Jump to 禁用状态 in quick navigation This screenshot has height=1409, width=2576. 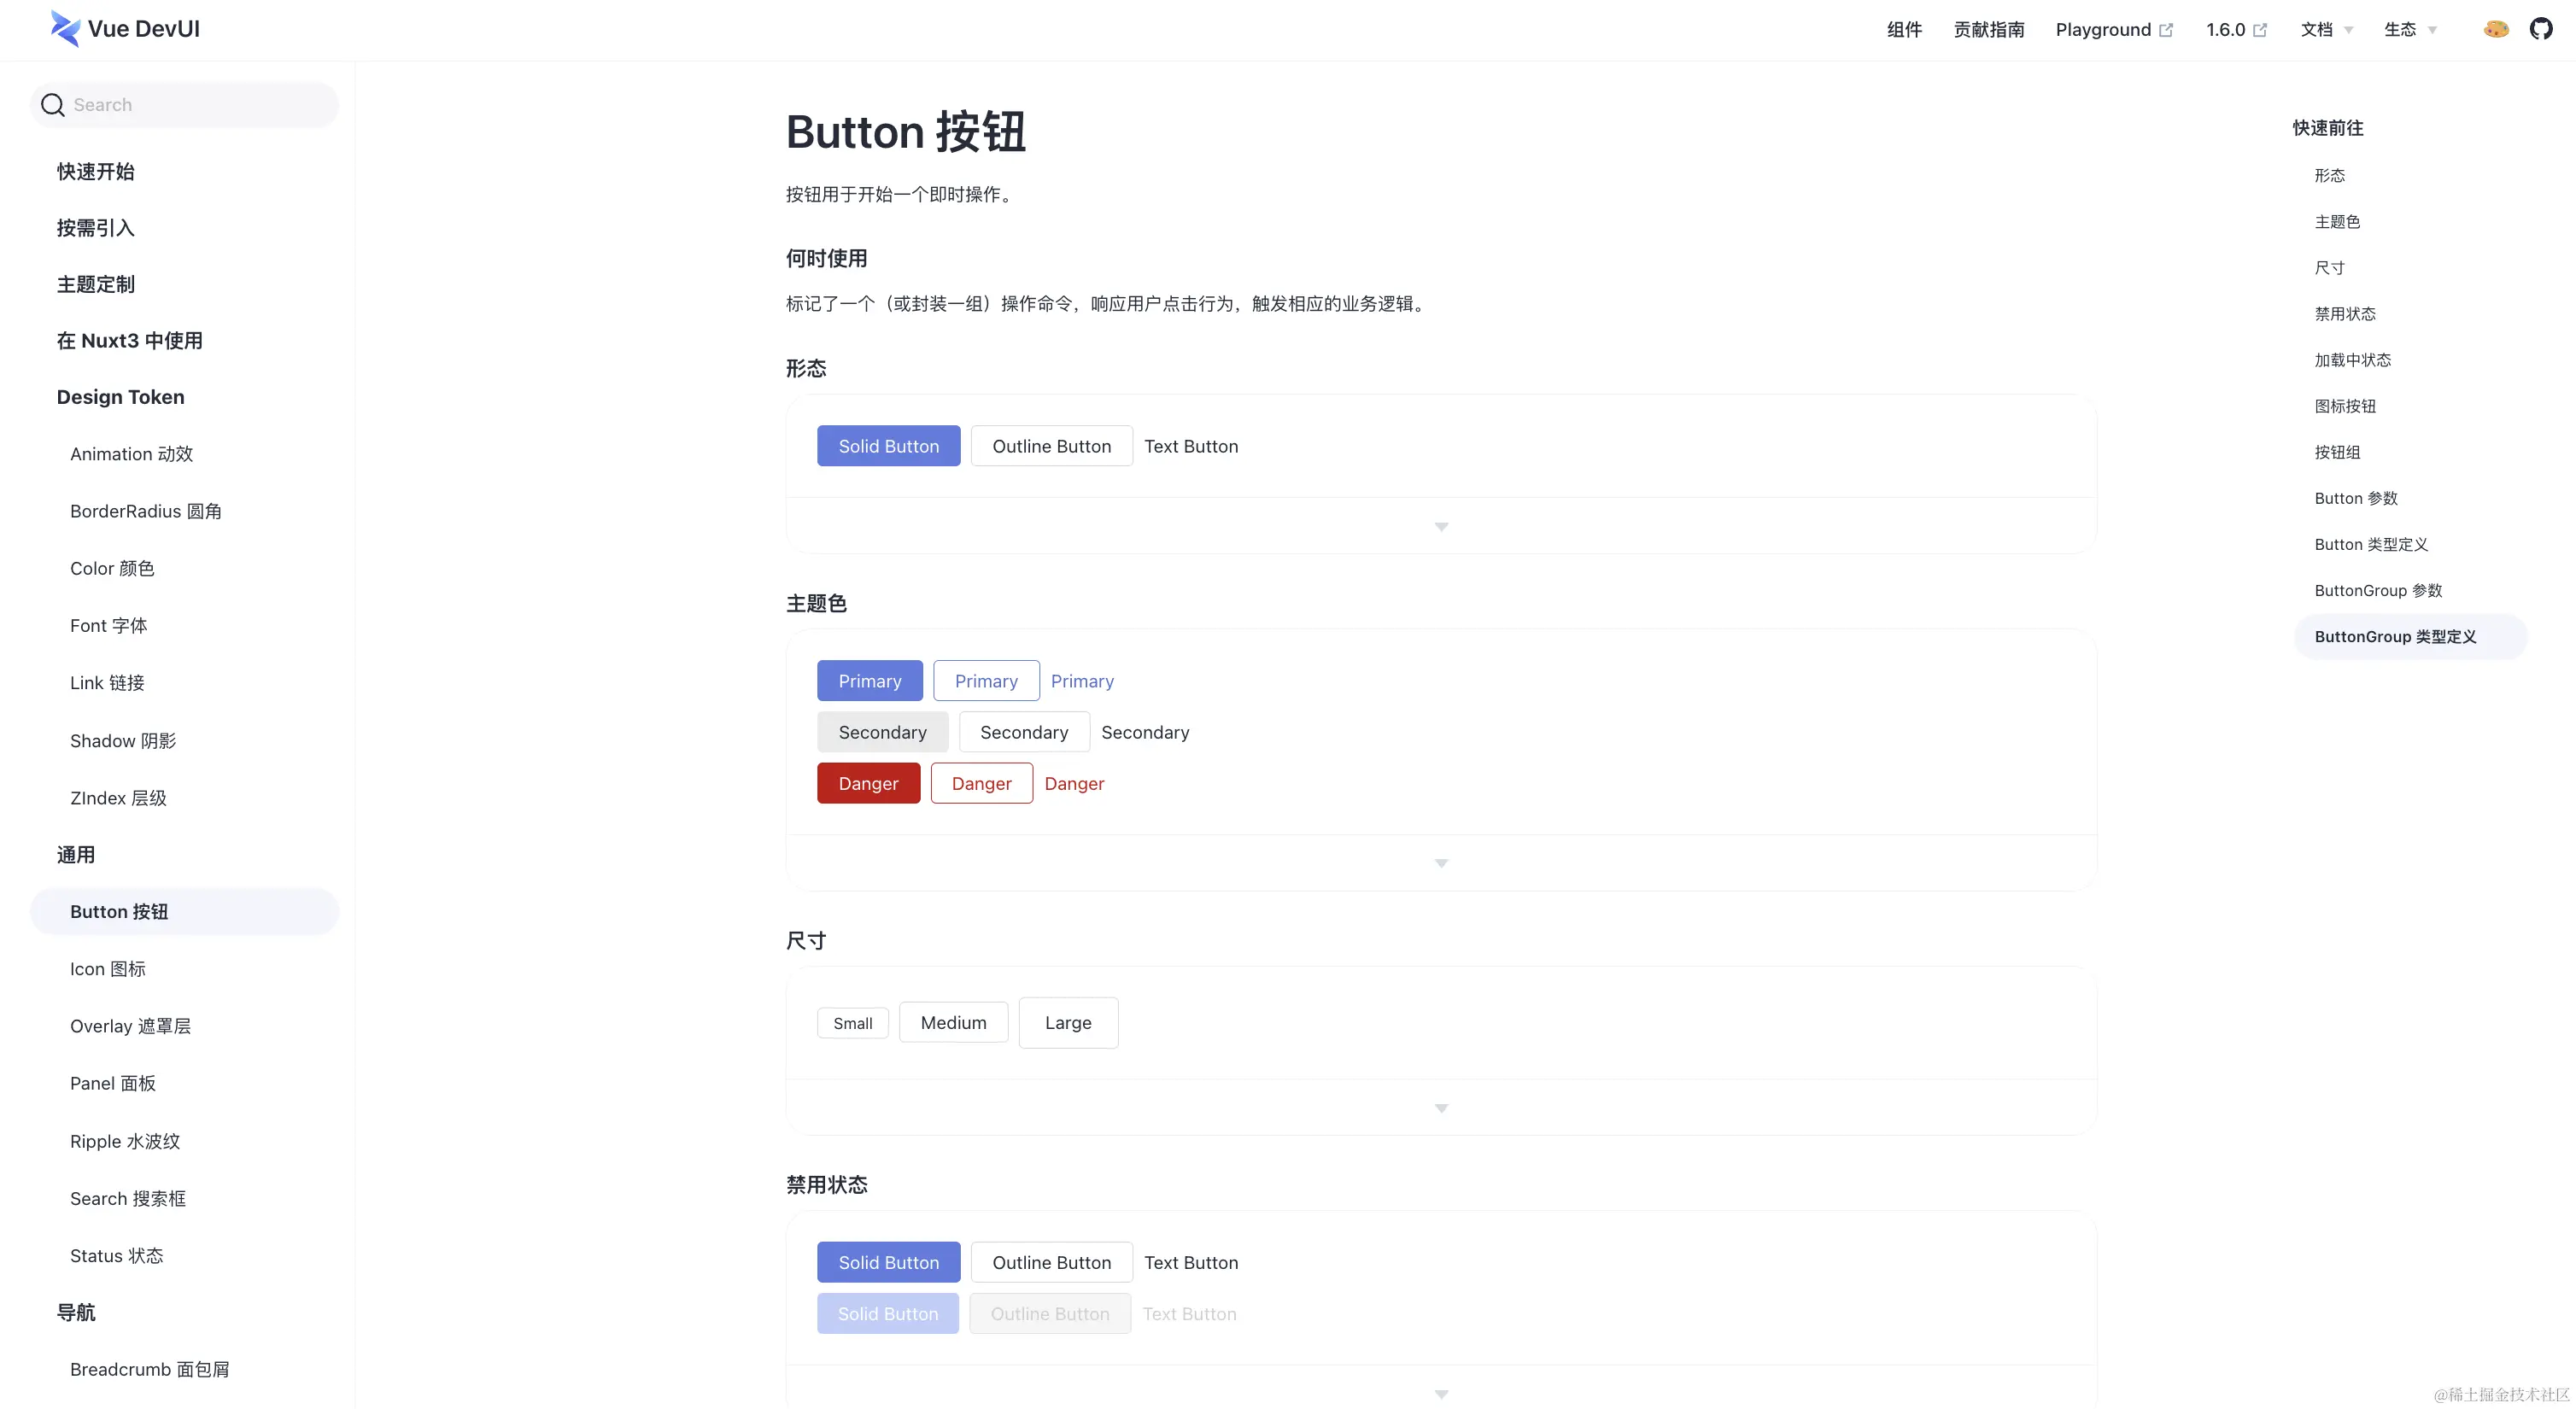click(2345, 314)
